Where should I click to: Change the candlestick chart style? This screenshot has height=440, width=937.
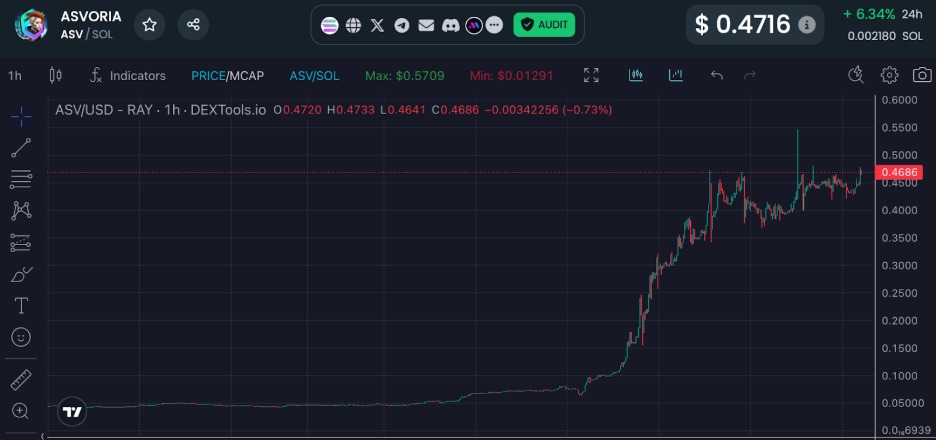pyautogui.click(x=56, y=76)
